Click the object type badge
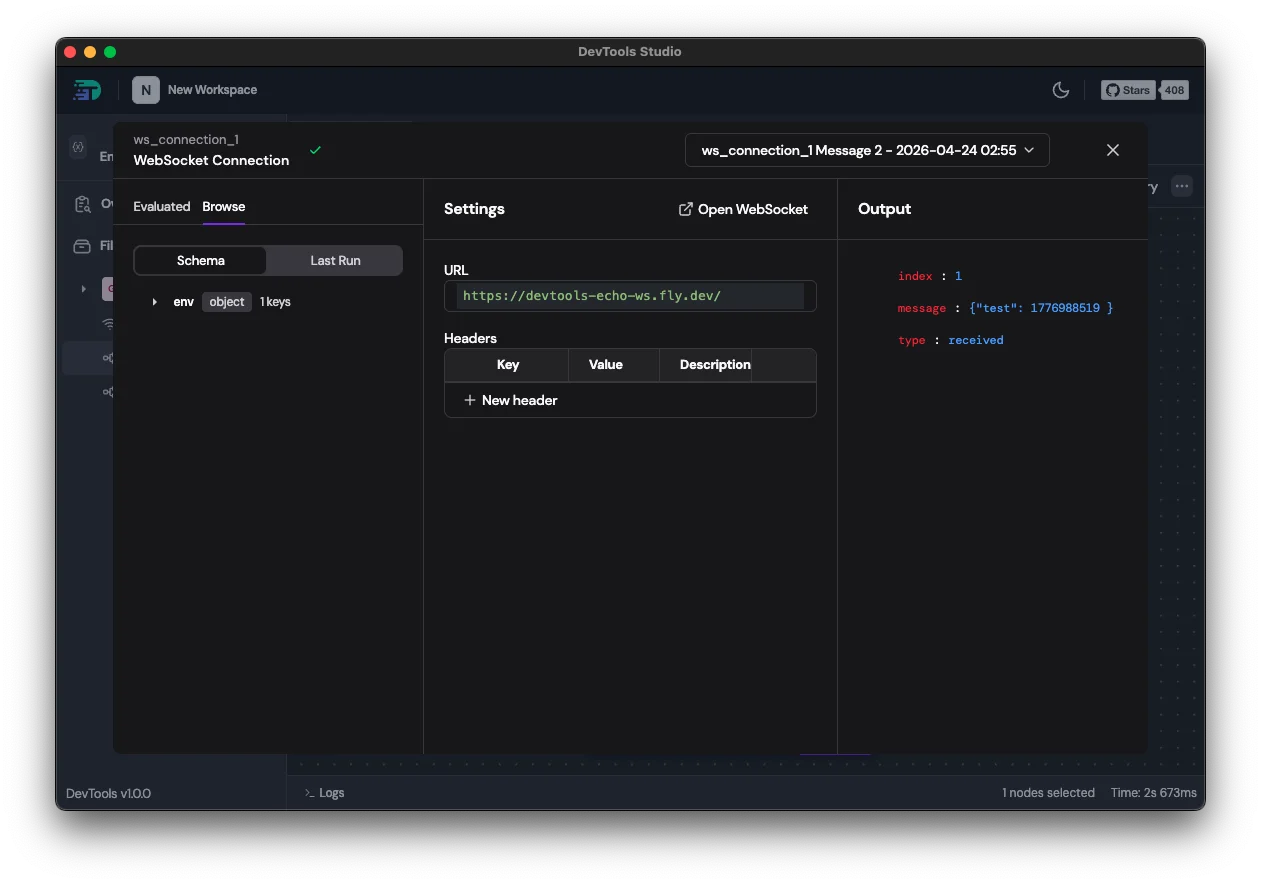Image resolution: width=1261 pixels, height=884 pixels. click(227, 302)
